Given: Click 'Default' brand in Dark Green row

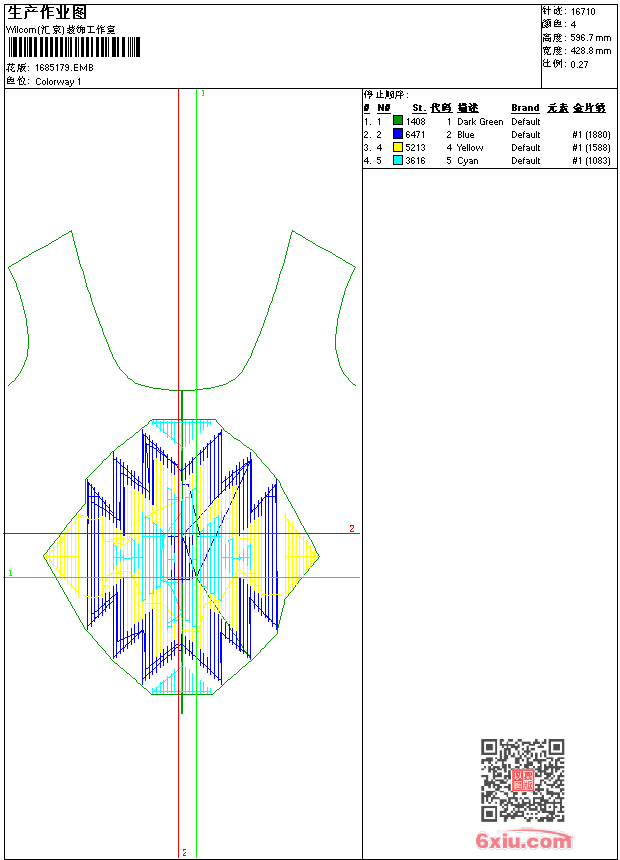Looking at the screenshot, I should click(526, 122).
